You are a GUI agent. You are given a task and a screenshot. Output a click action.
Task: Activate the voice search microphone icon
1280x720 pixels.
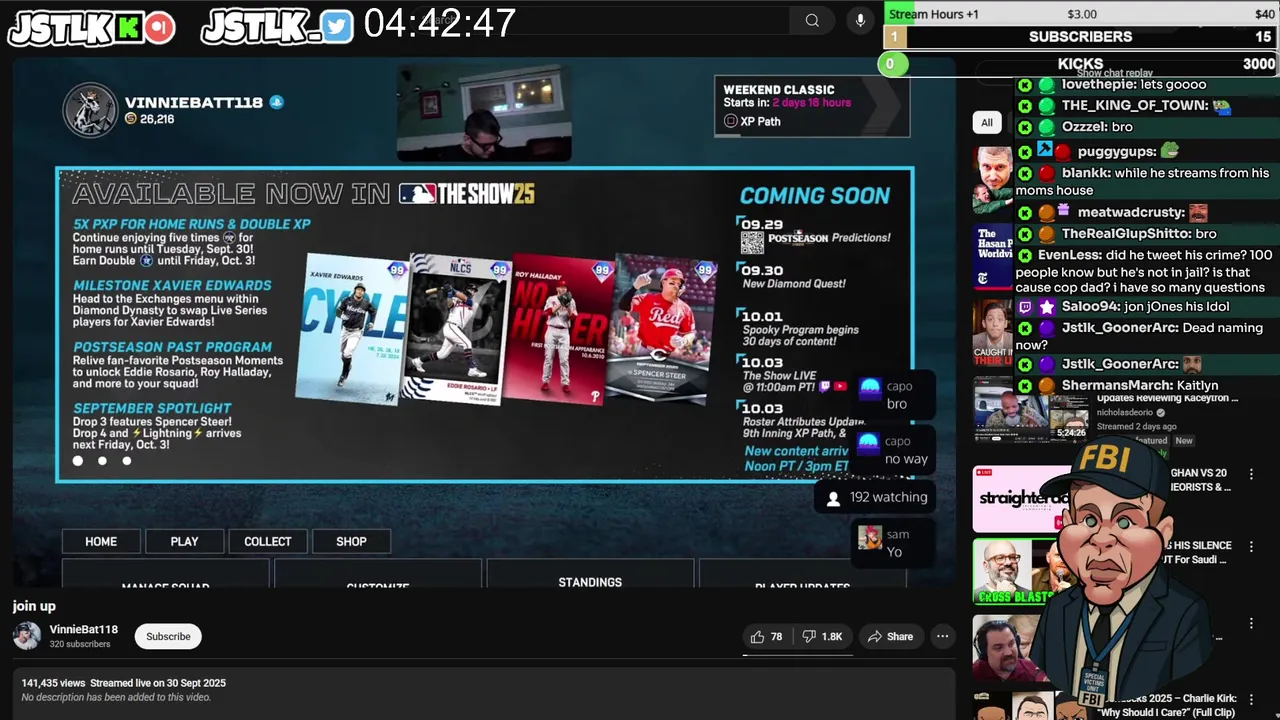pyautogui.click(x=860, y=20)
